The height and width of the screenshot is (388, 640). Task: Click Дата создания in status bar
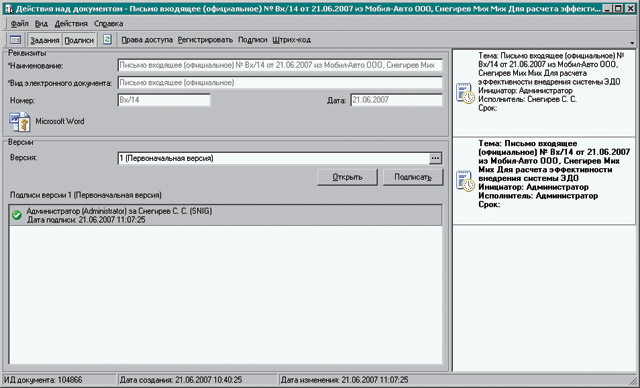pyautogui.click(x=181, y=380)
